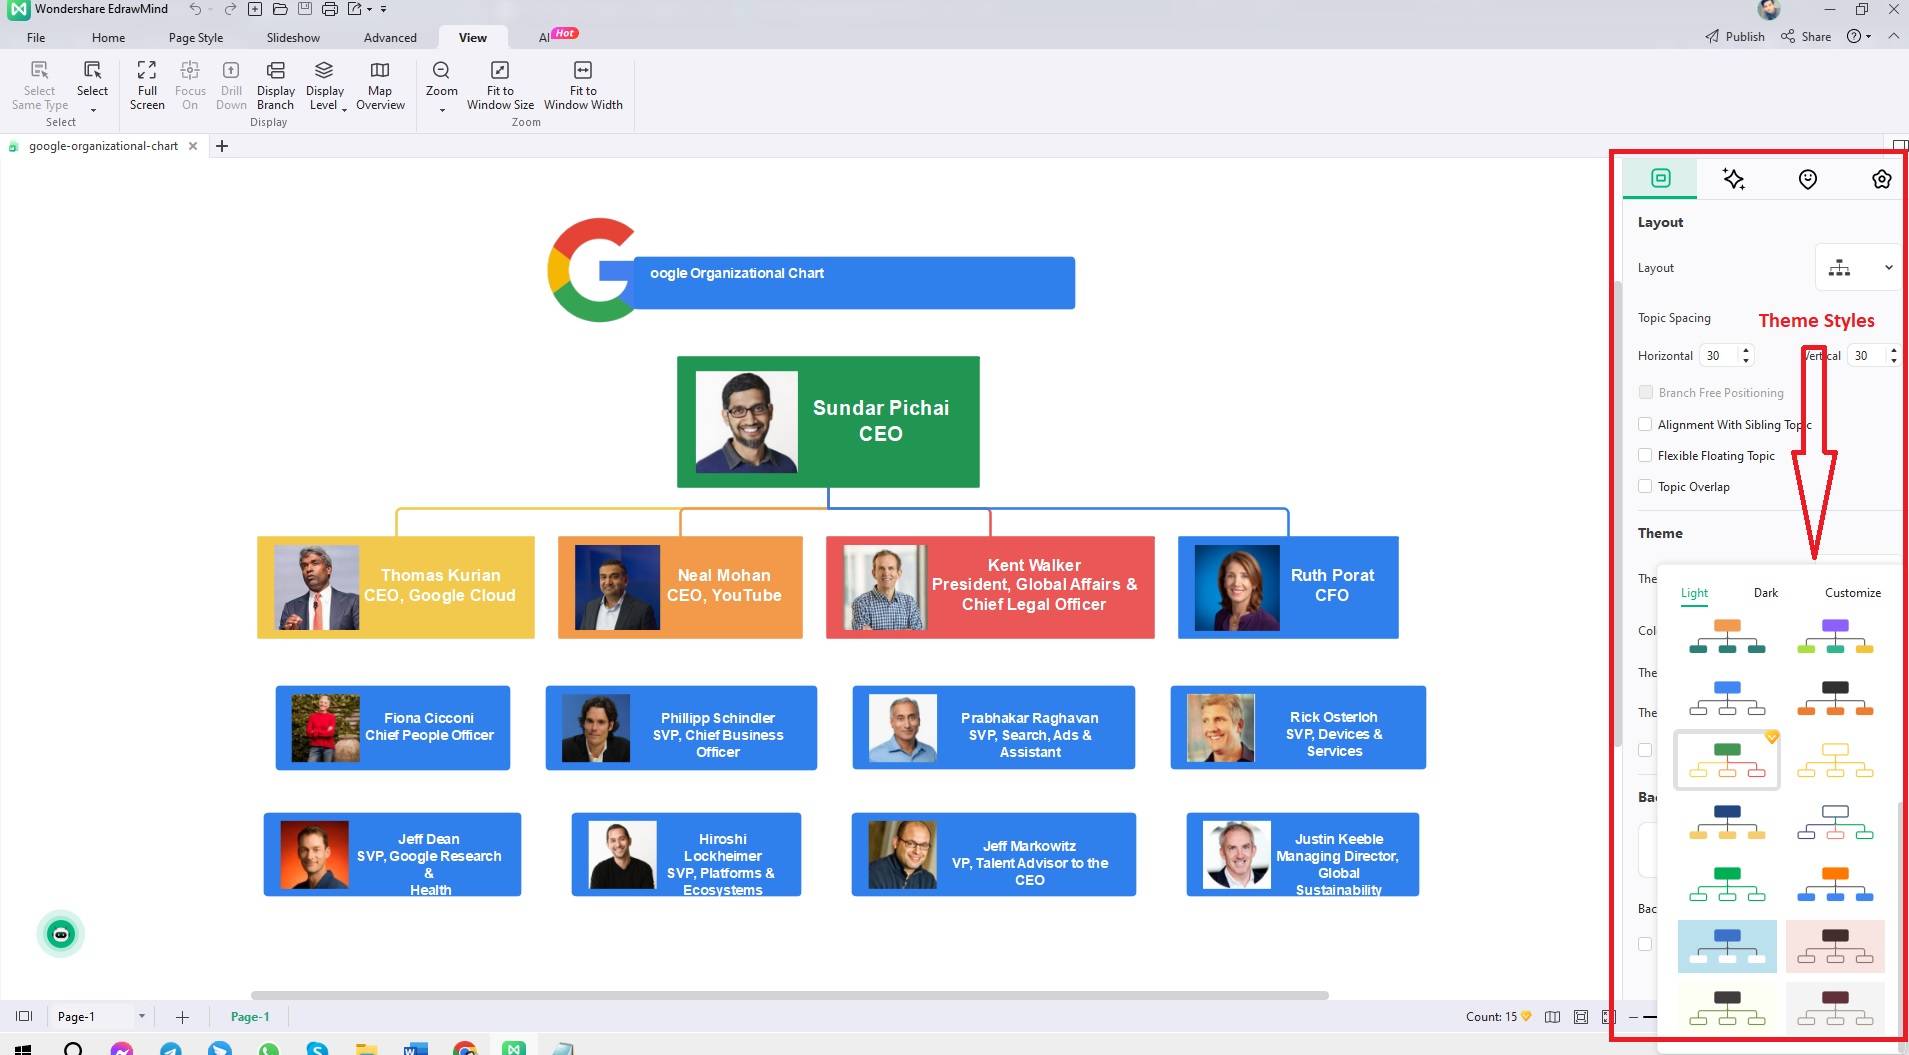Viewport: 1909px width, 1055px height.
Task: Open the Windows Start menu
Action: point(22,1049)
